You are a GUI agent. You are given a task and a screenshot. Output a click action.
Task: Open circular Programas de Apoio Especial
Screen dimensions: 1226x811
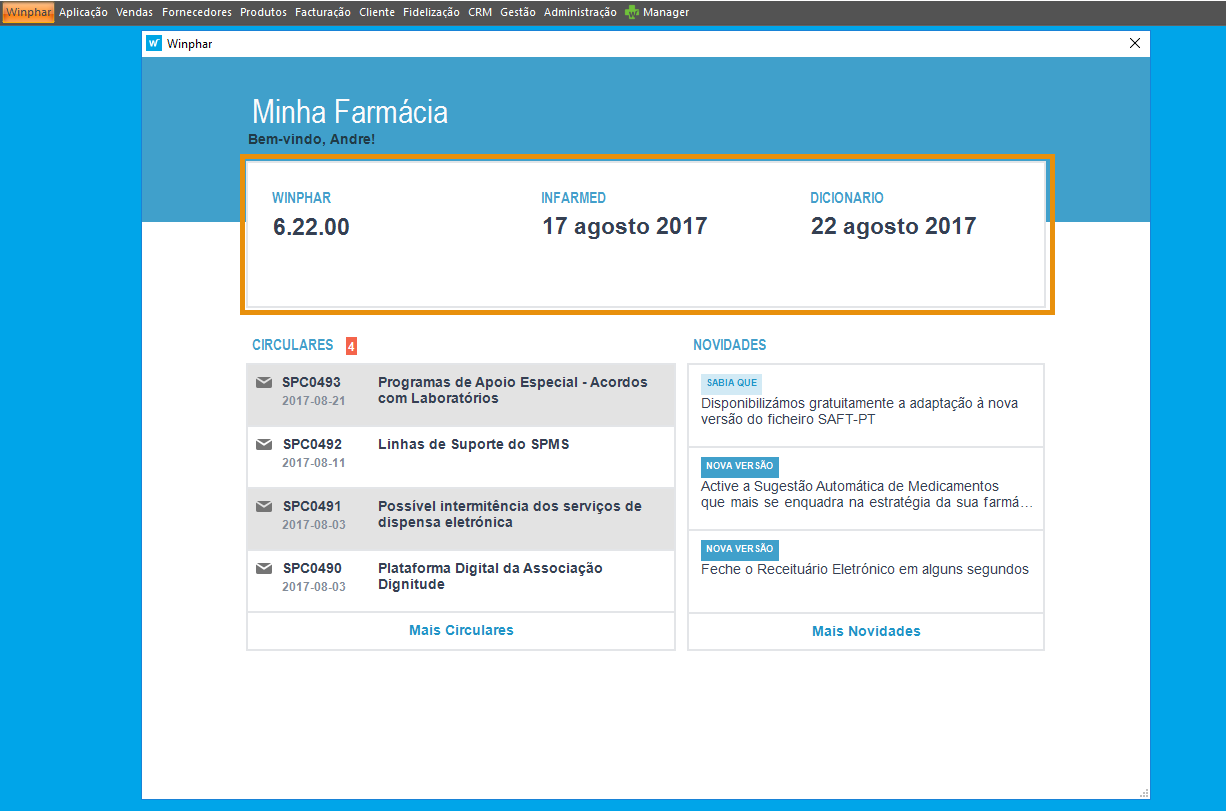[512, 390]
